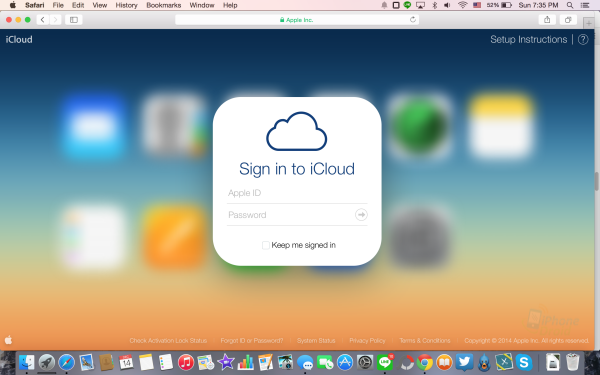Screen dimensions: 600x375
Task: Go forward with Safari's forward arrow
Action: point(55,20)
